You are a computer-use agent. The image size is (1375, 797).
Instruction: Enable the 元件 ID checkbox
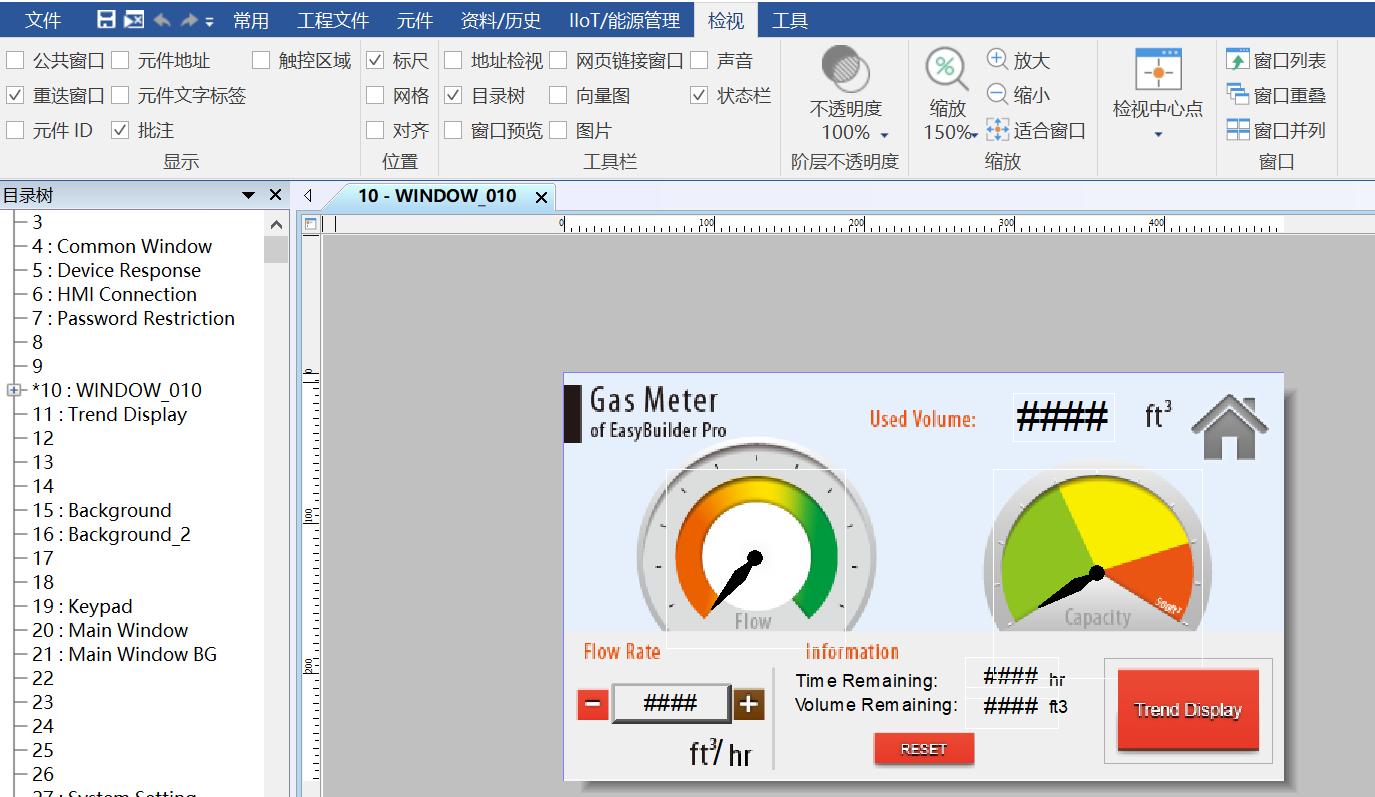[x=15, y=130]
